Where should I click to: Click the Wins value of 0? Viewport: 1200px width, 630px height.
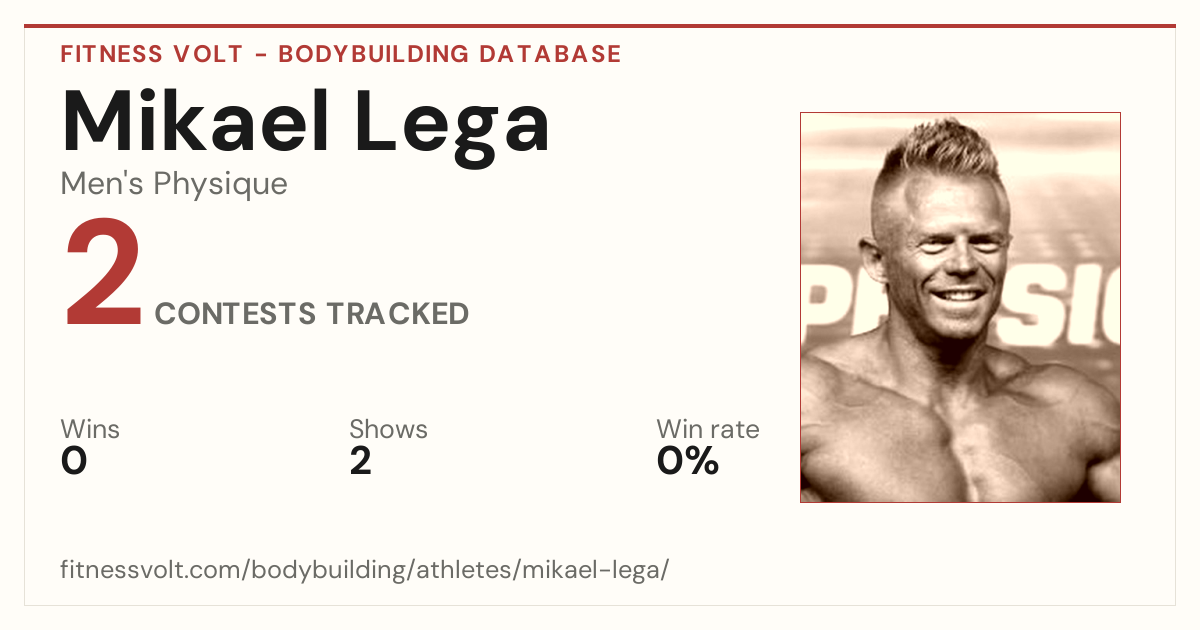(74, 462)
